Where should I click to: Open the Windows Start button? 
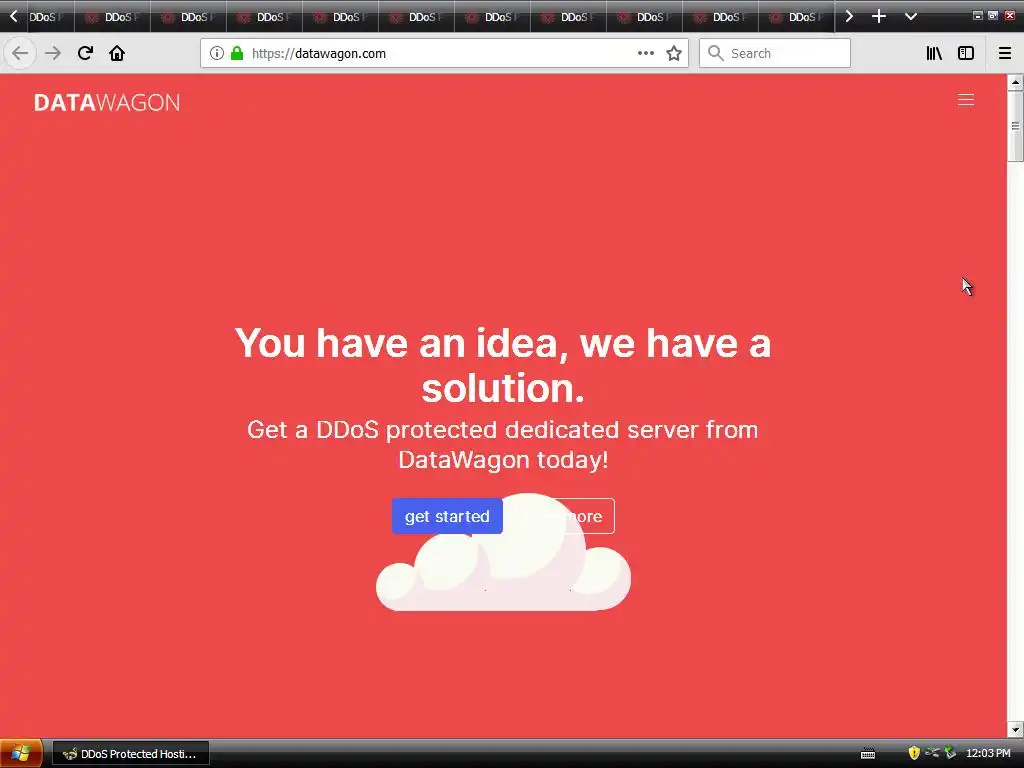pos(21,754)
